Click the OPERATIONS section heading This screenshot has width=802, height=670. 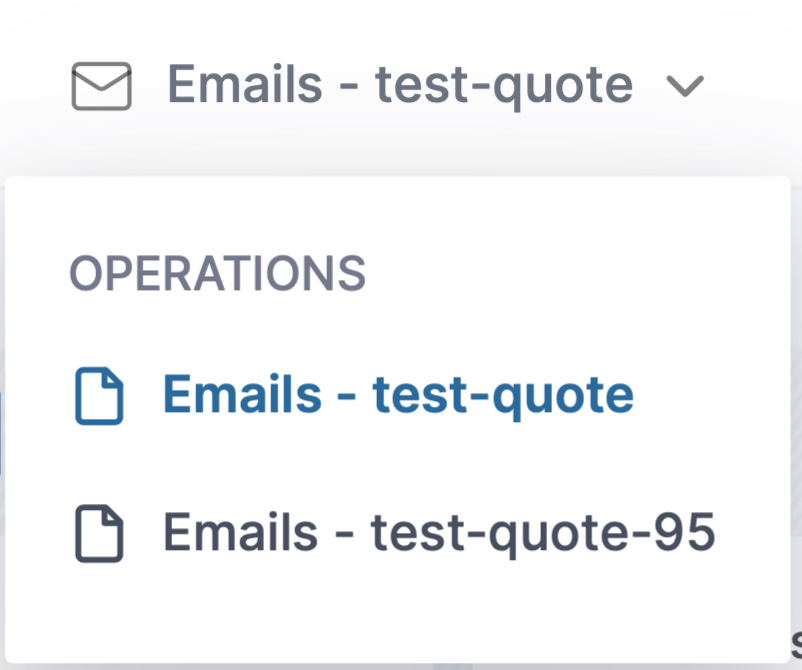217,273
